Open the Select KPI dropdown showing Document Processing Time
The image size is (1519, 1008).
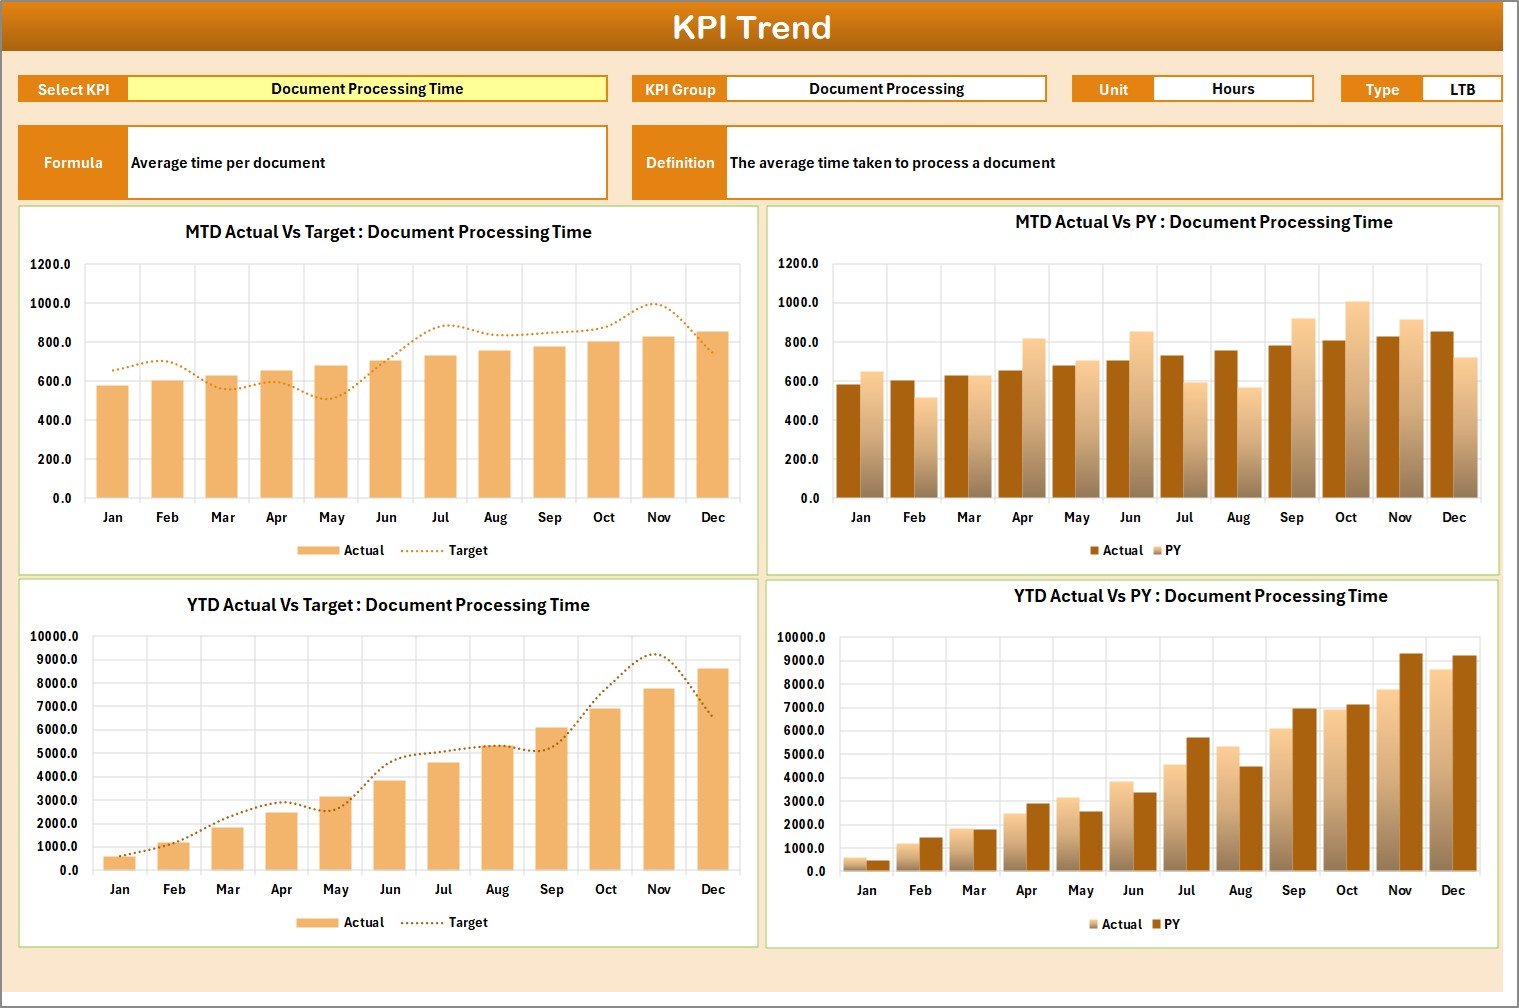click(366, 88)
